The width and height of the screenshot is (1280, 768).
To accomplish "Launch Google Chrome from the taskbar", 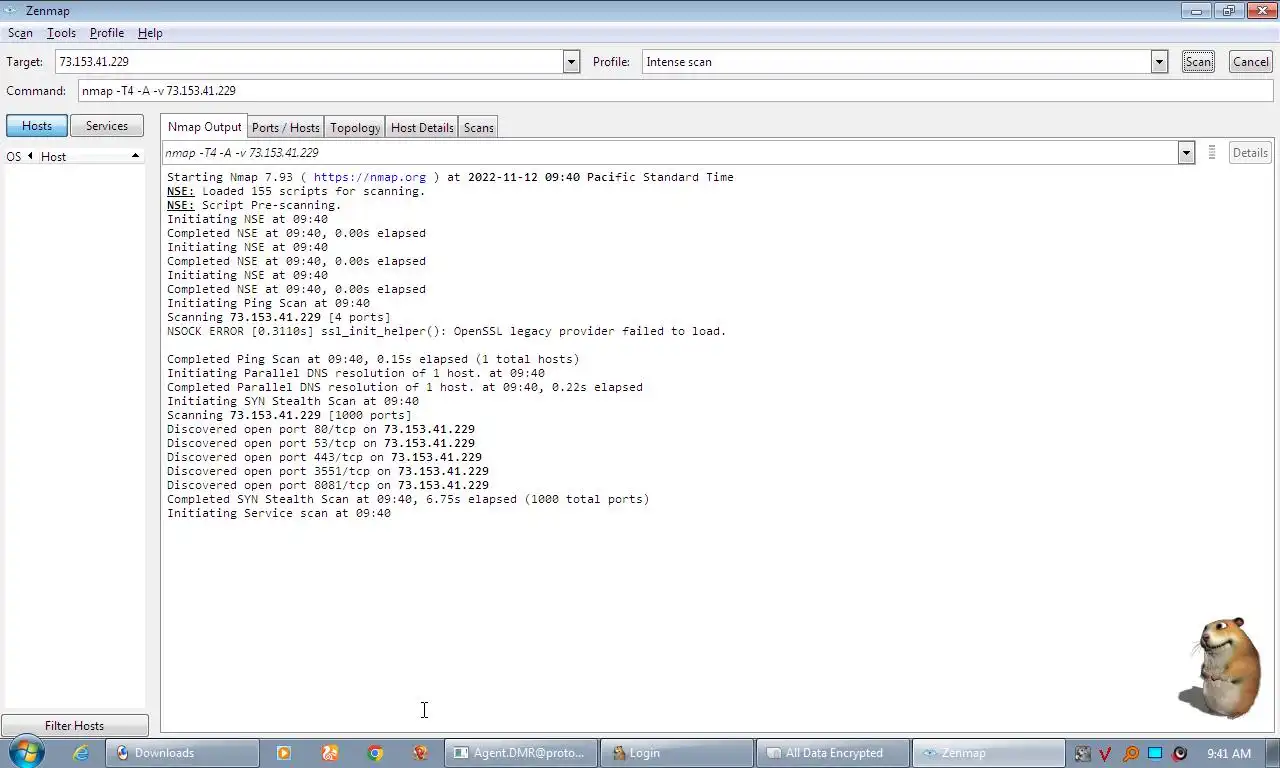I will (375, 753).
